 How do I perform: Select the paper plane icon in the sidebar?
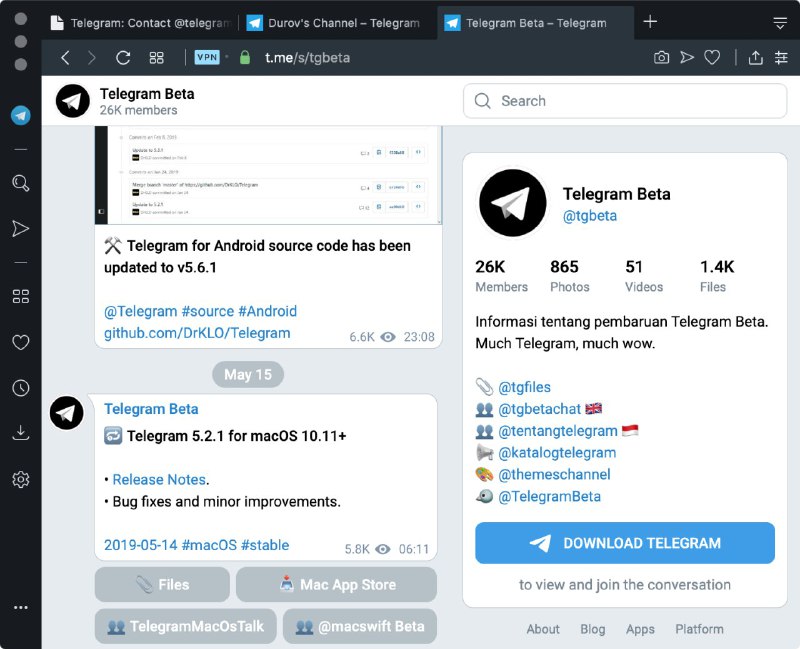pos(20,228)
